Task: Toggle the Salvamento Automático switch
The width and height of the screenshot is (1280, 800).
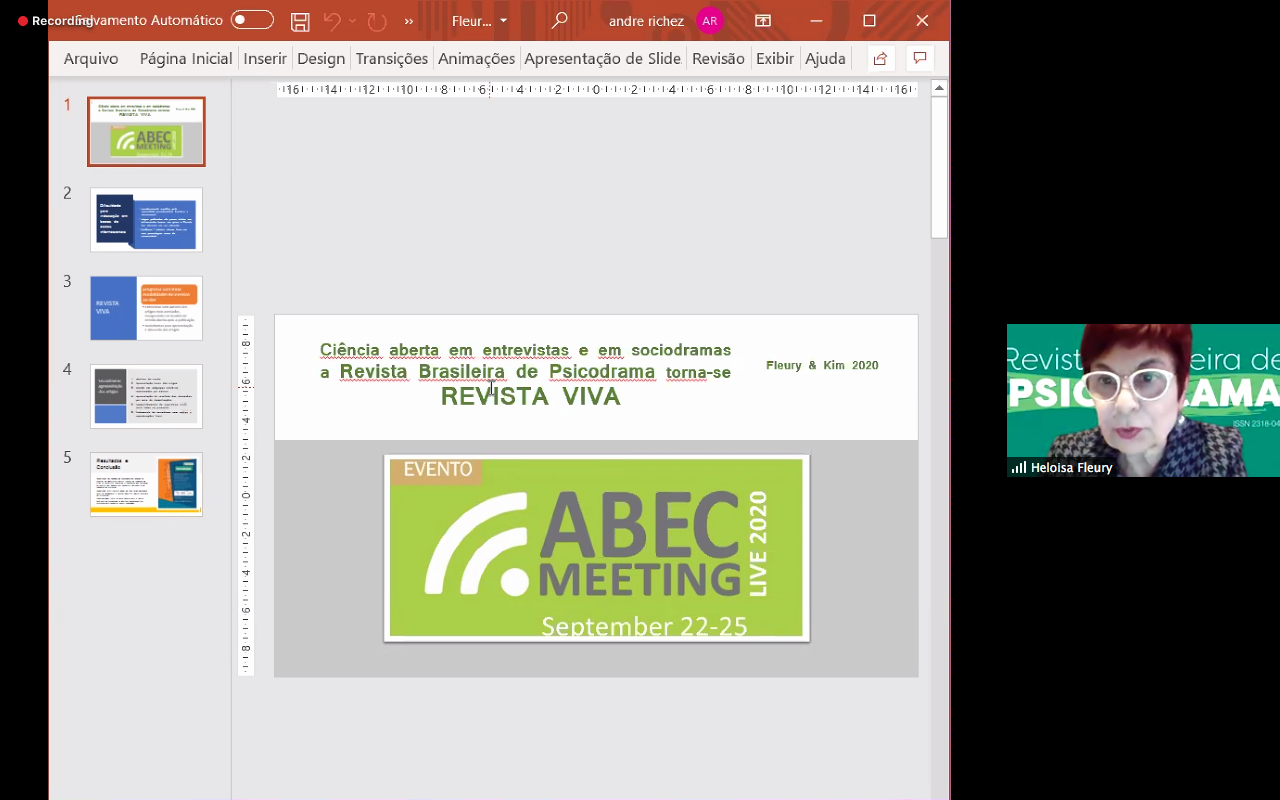Action: pos(252,20)
